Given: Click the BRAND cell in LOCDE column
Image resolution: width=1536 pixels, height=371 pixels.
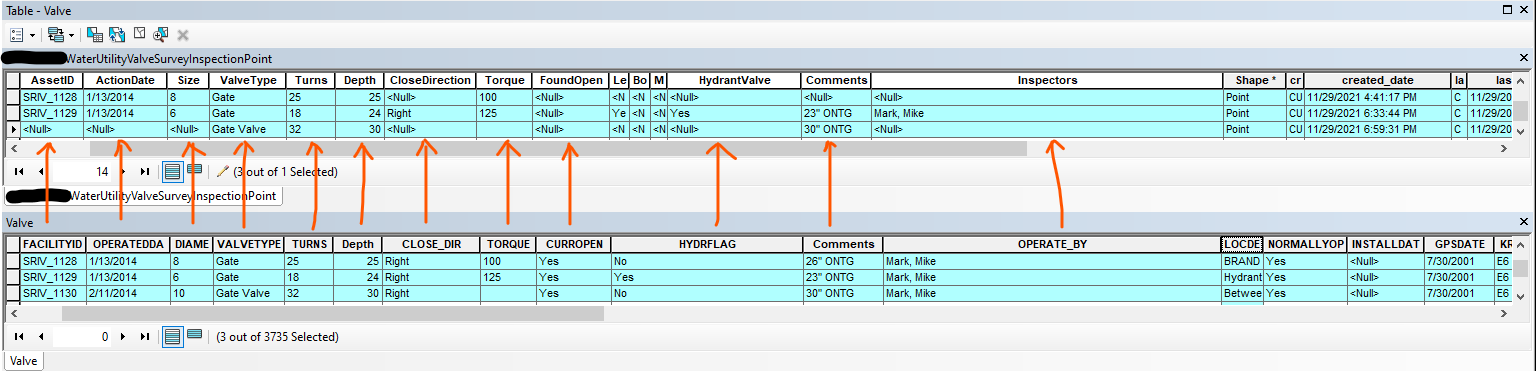Looking at the screenshot, I should [1242, 261].
